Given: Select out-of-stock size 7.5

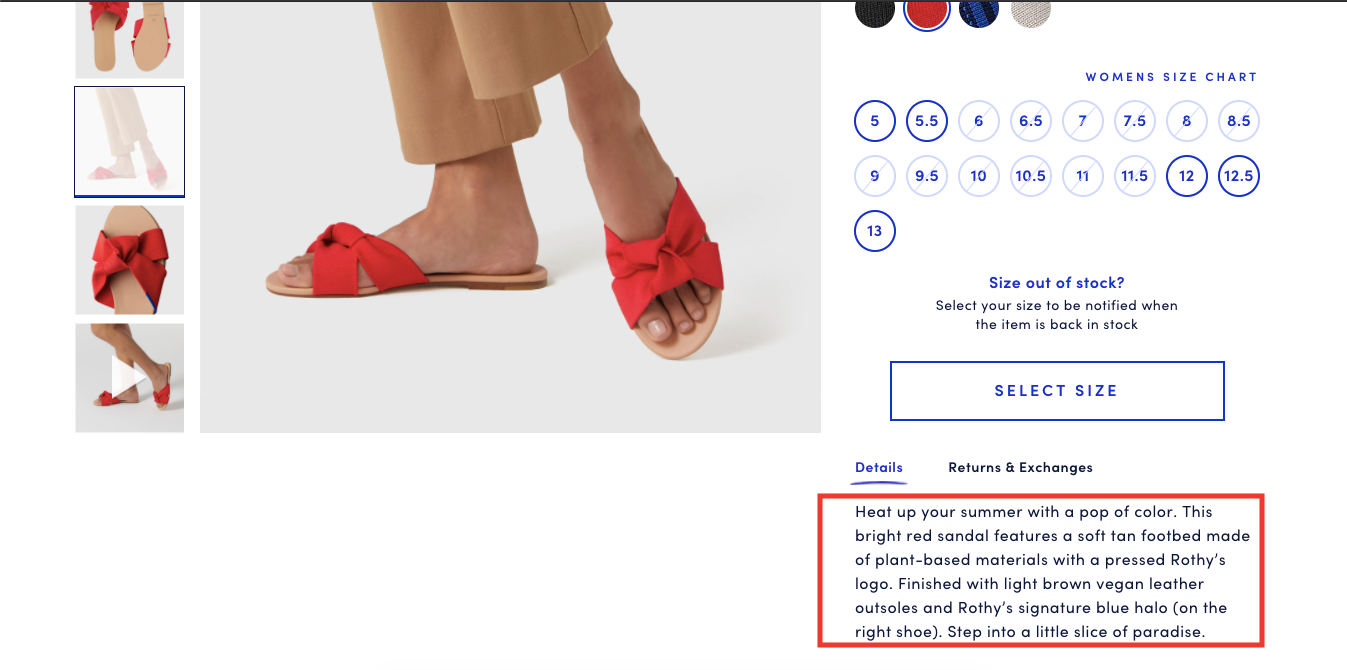Looking at the screenshot, I should (x=1135, y=121).
